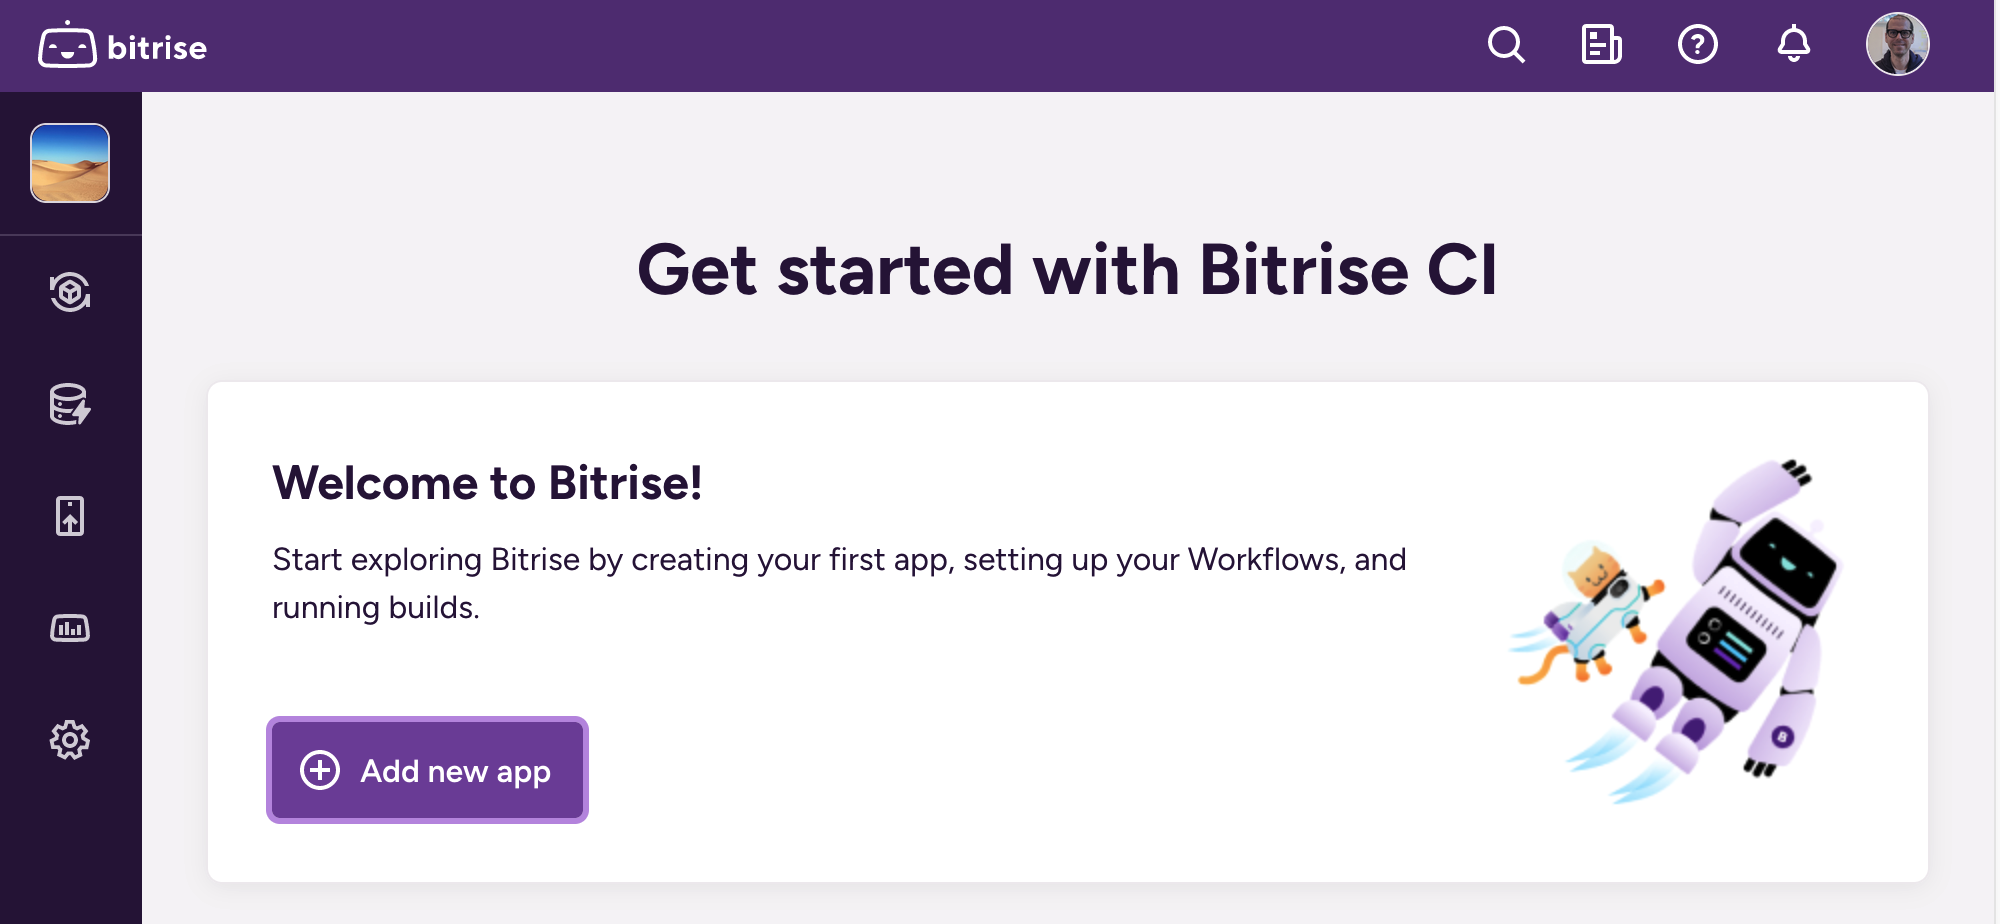Click the 'Get started with Bitrise CI' heading
Image resolution: width=2000 pixels, height=924 pixels.
[x=1067, y=270]
